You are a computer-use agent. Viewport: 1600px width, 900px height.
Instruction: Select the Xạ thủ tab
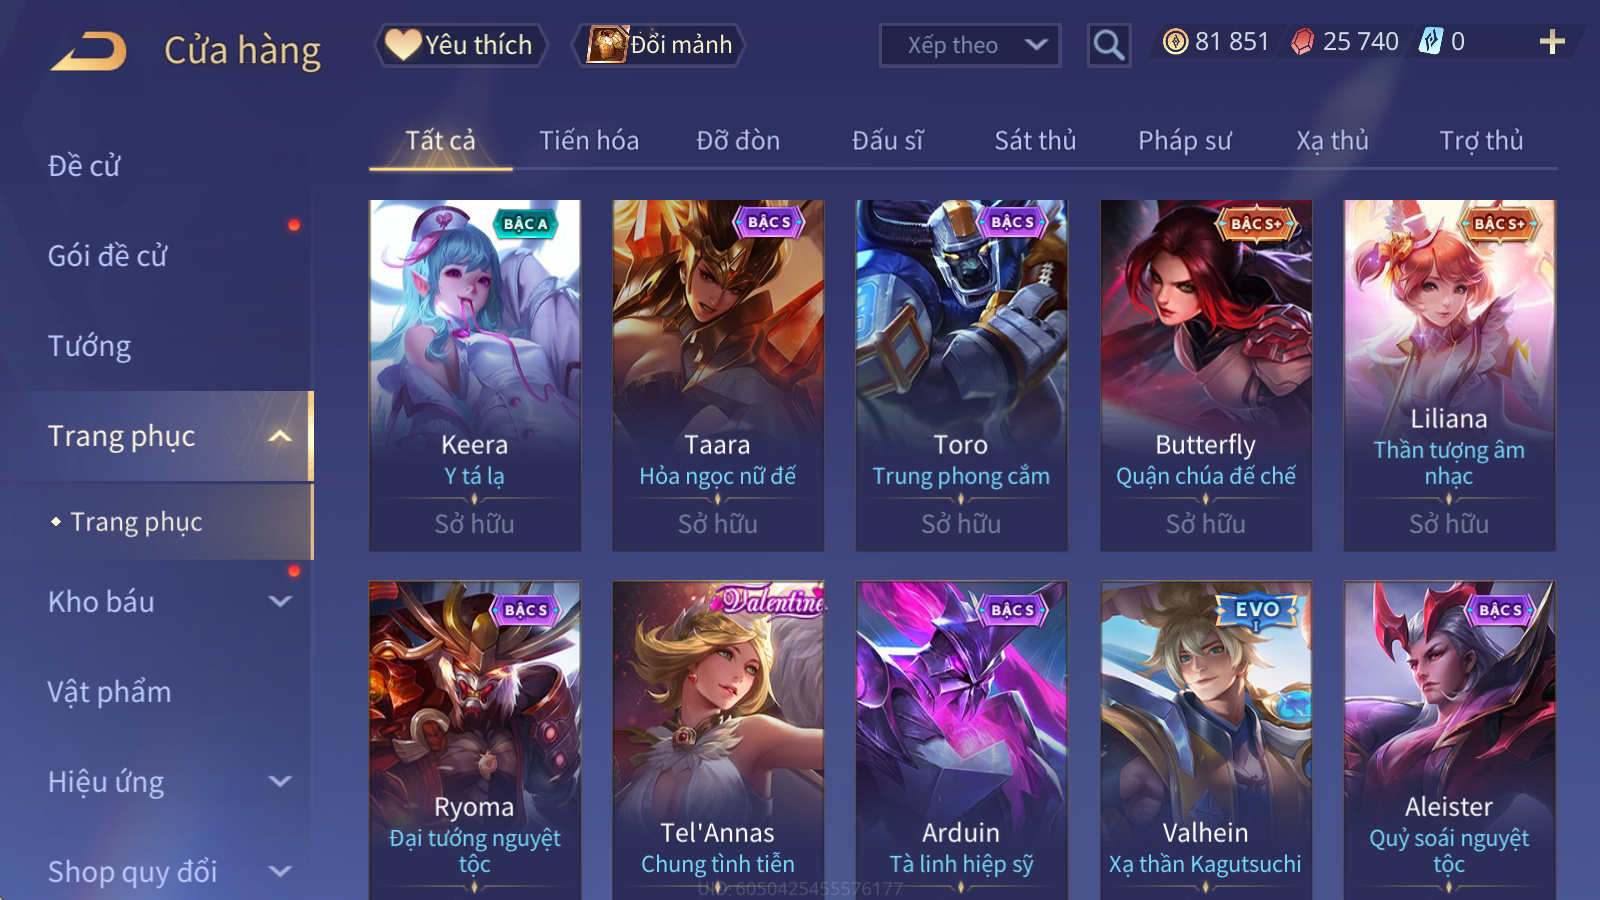pos(1332,141)
